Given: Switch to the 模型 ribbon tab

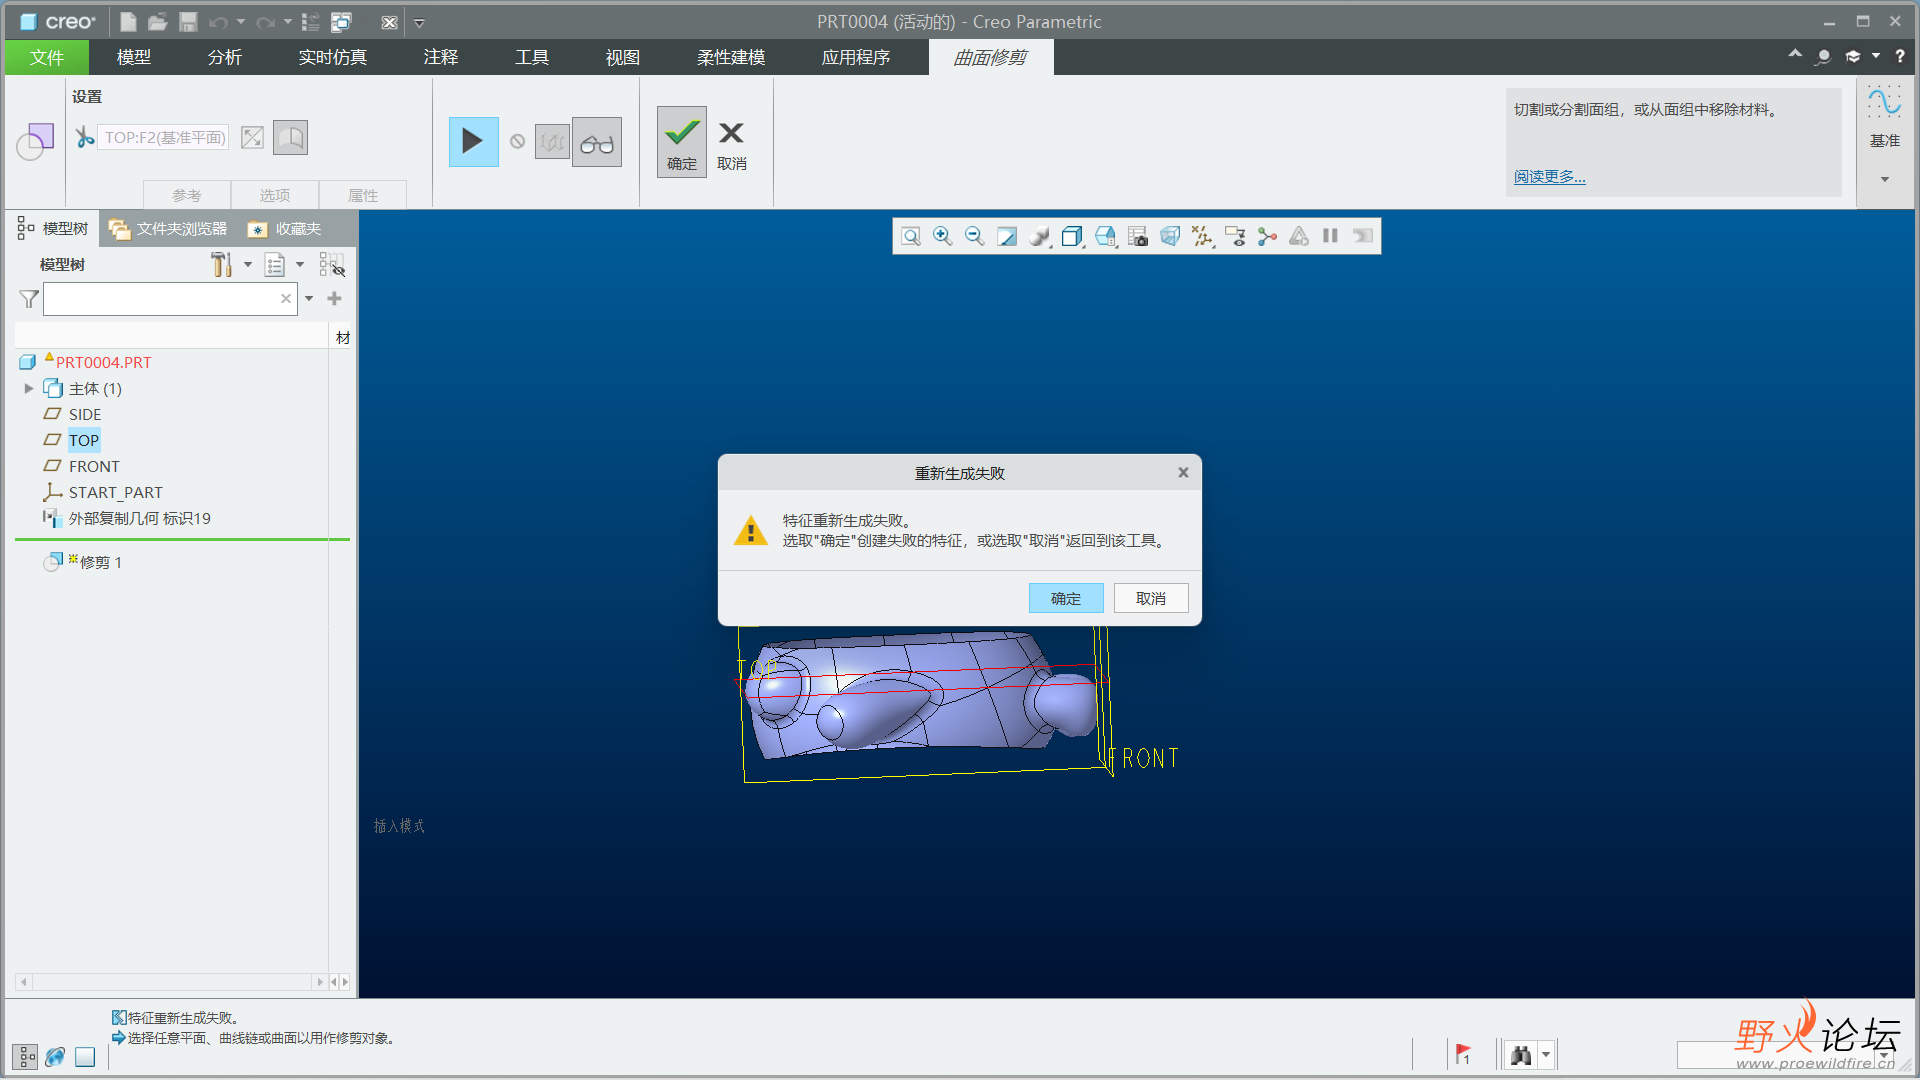Looking at the screenshot, I should click(x=134, y=57).
